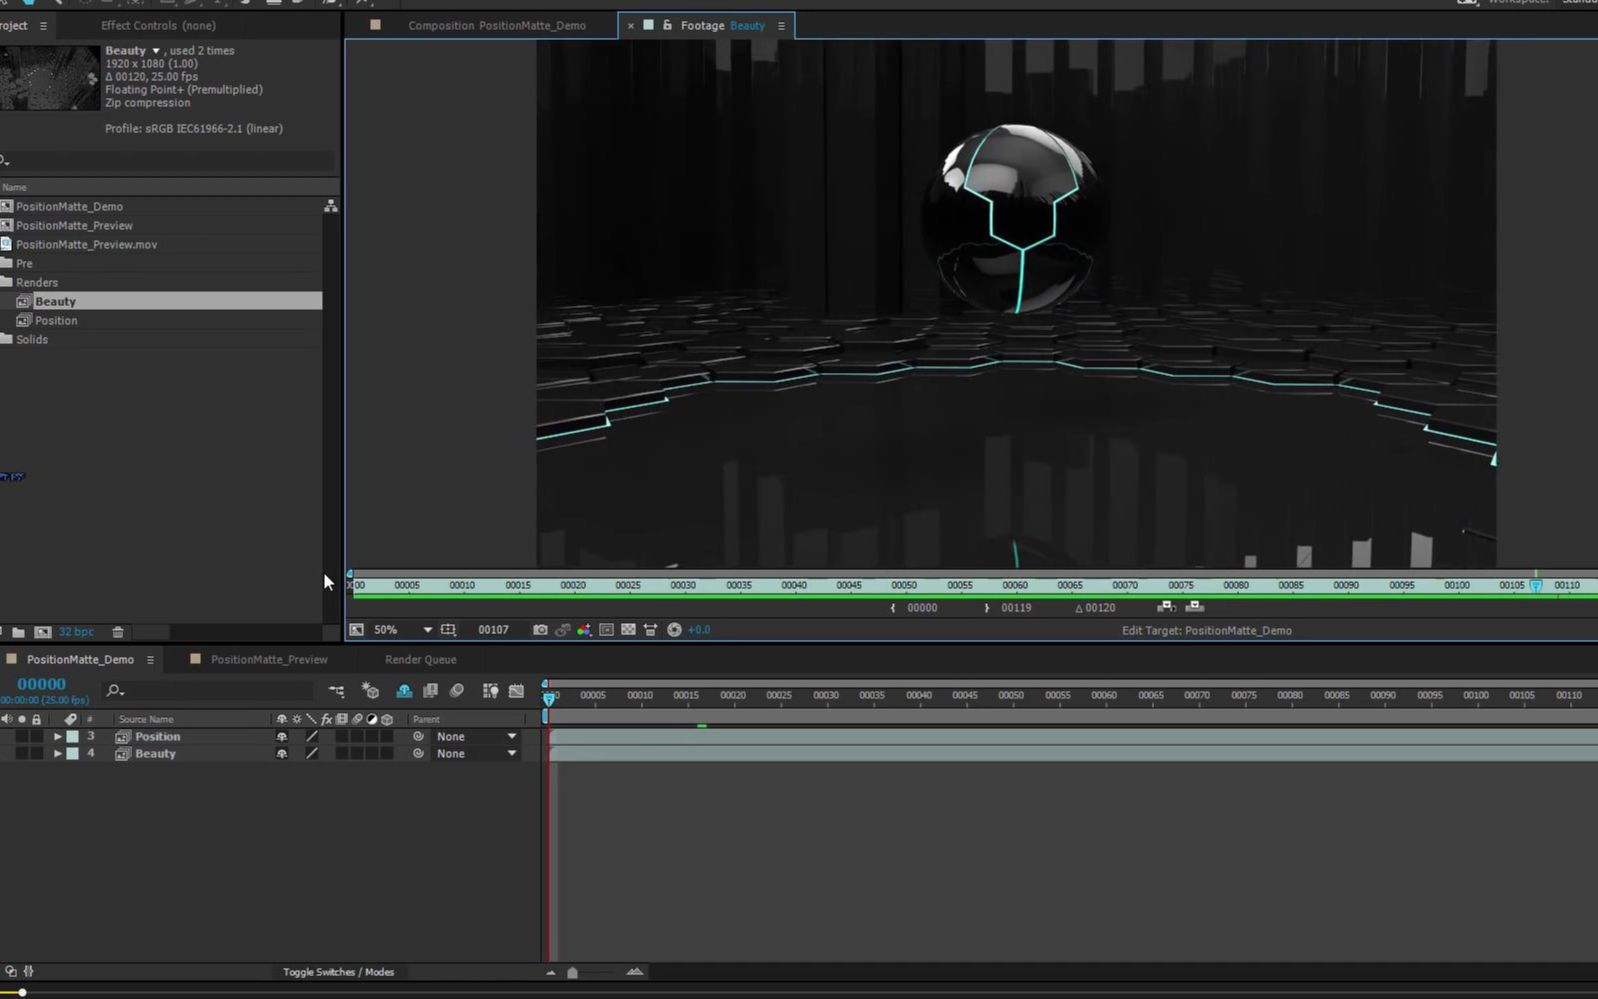Switch to the Effect Controls tab
This screenshot has height=999, width=1598.
point(158,26)
